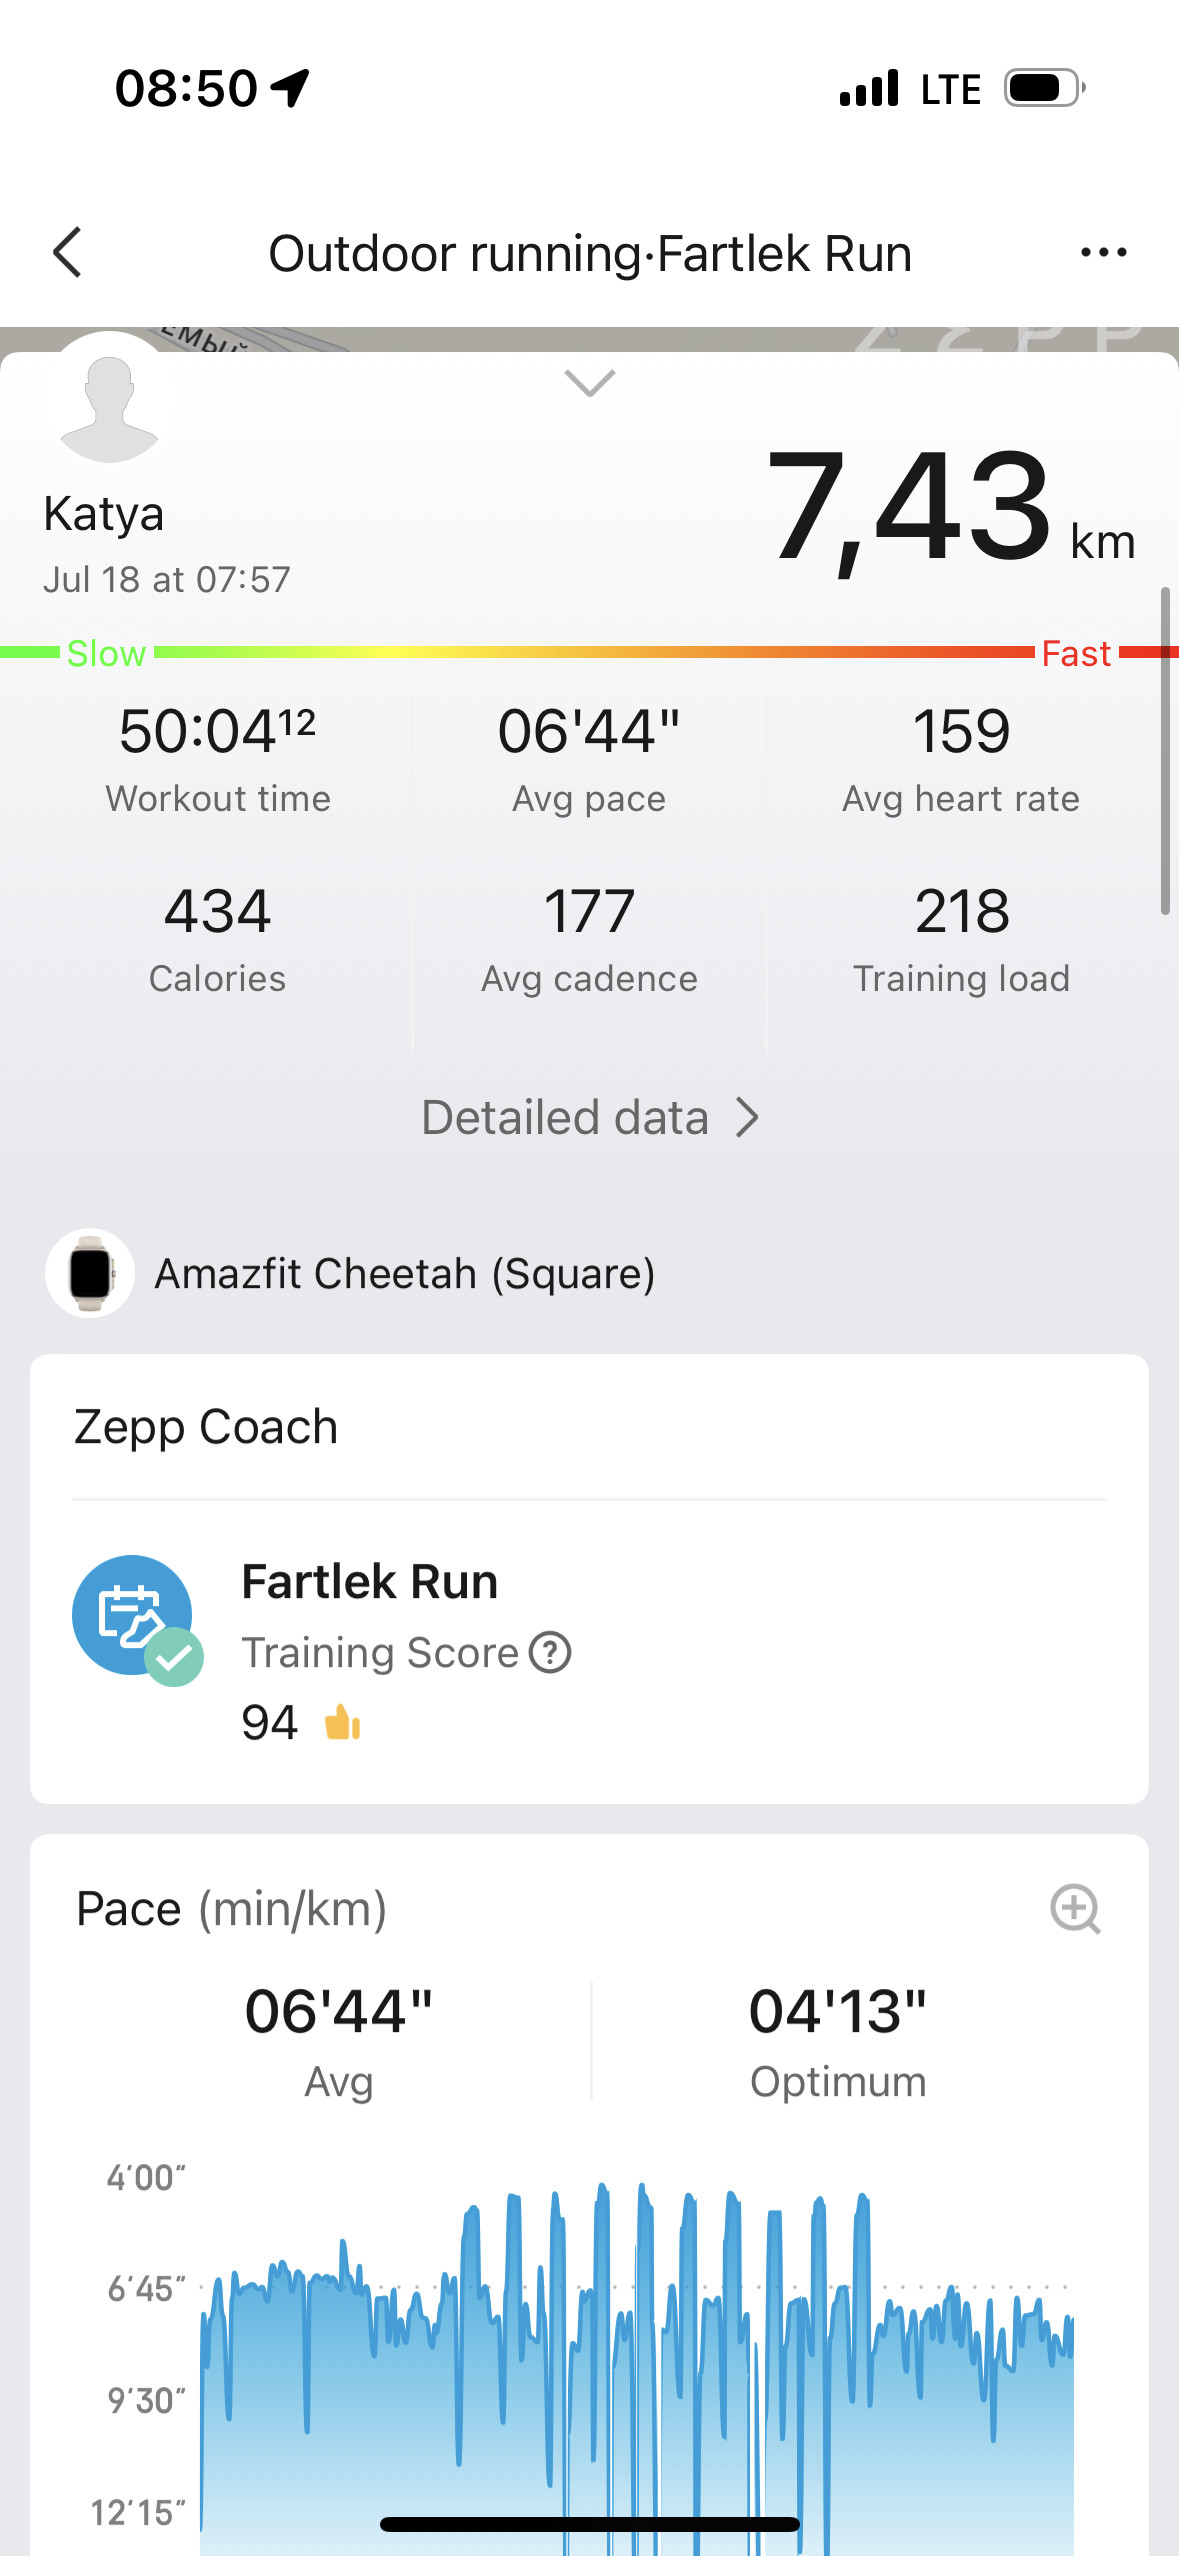Tap the Training load value
This screenshot has width=1179, height=2556.
coord(962,911)
